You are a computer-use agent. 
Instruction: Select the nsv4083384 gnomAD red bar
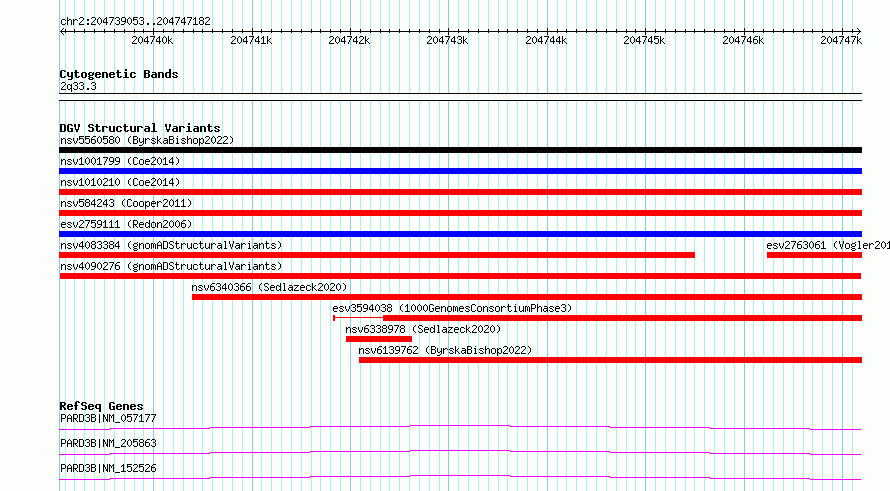pyautogui.click(x=377, y=255)
